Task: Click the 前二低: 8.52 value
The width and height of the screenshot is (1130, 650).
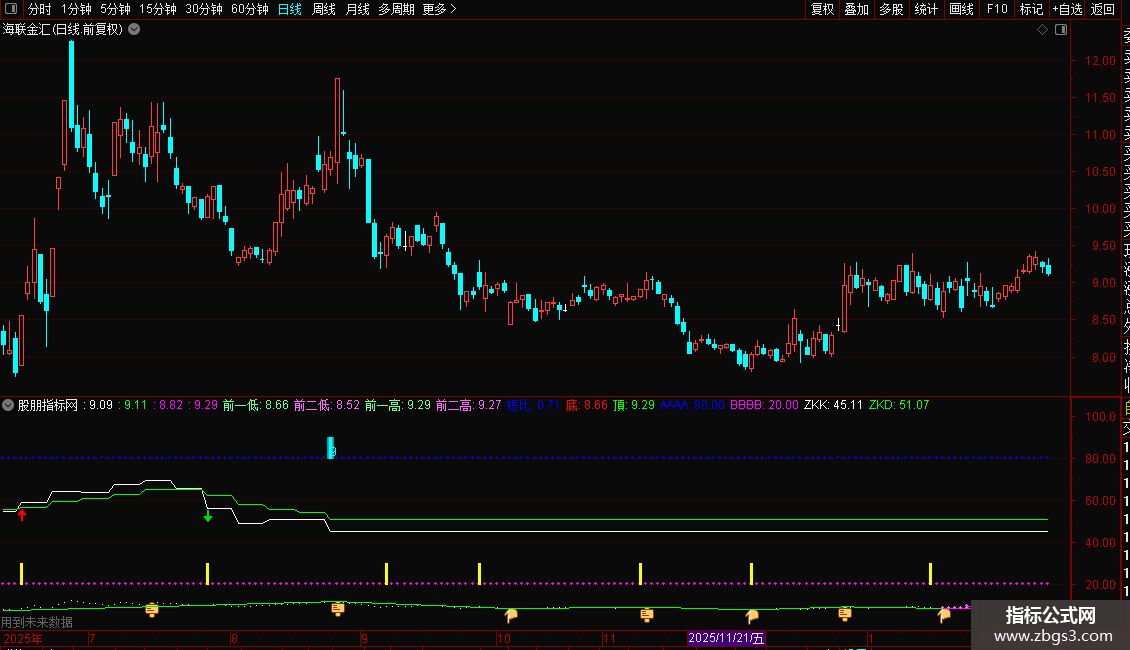Action: [x=326, y=405]
